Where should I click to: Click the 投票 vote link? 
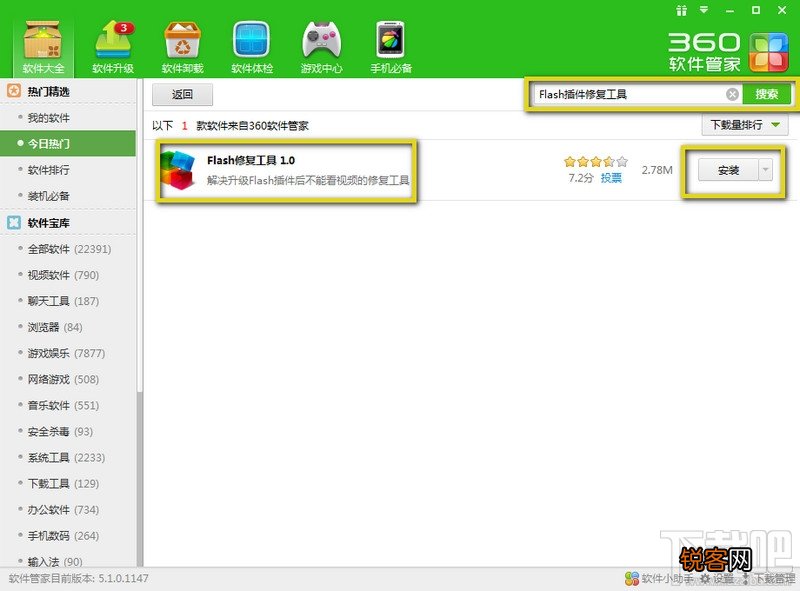[x=611, y=177]
